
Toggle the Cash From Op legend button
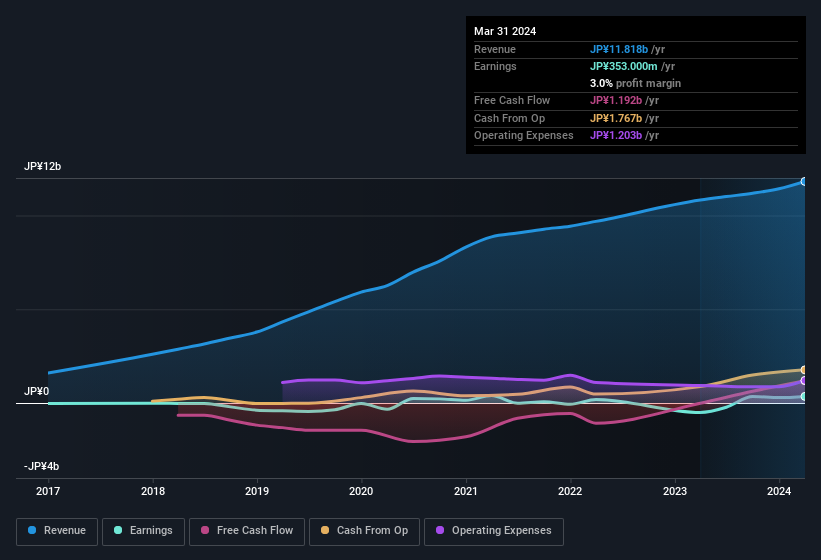(364, 531)
